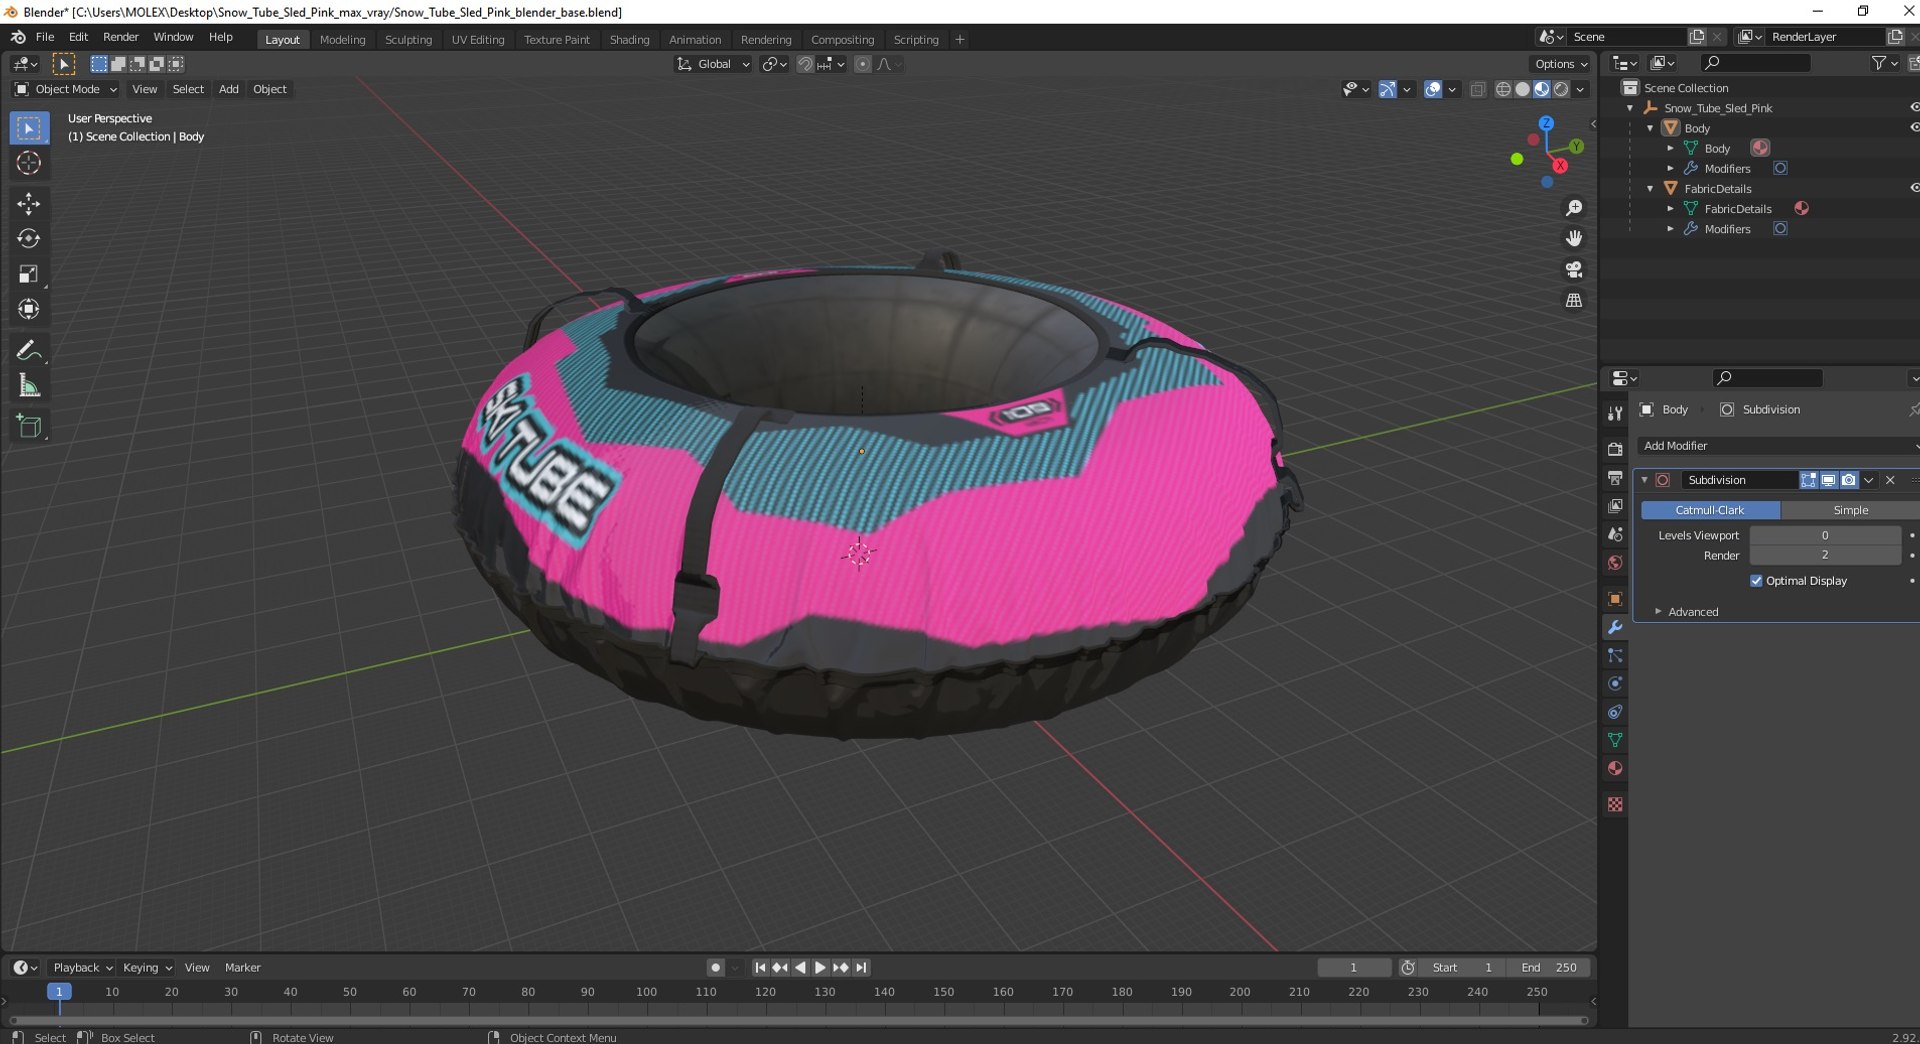Toggle Subdivision modifier viewport display

coord(1828,481)
